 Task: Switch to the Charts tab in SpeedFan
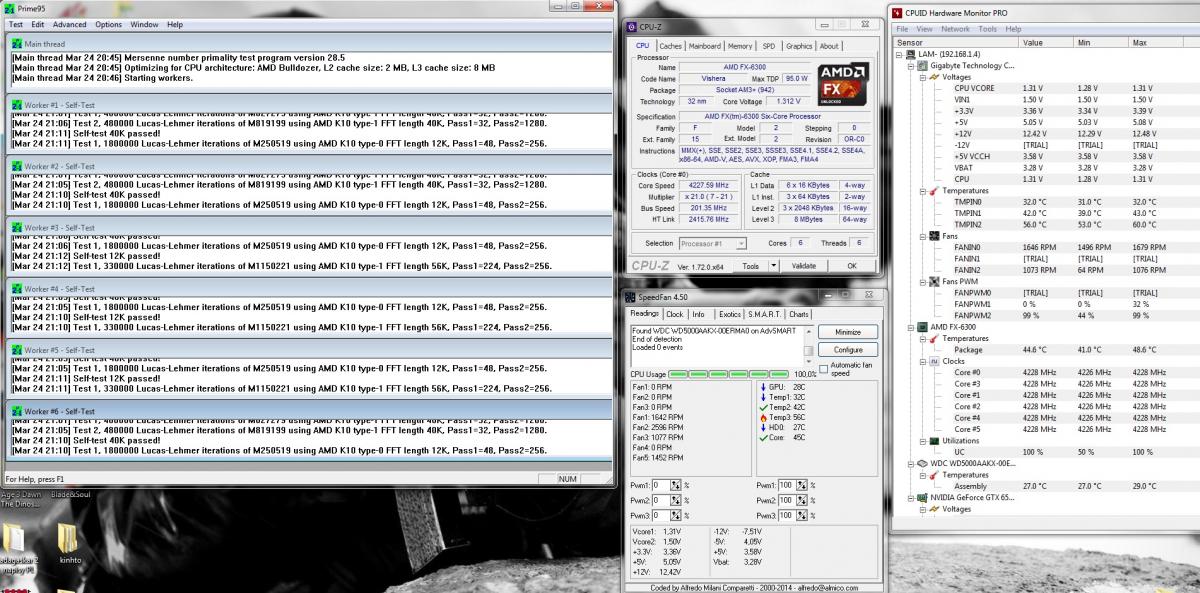pos(799,314)
